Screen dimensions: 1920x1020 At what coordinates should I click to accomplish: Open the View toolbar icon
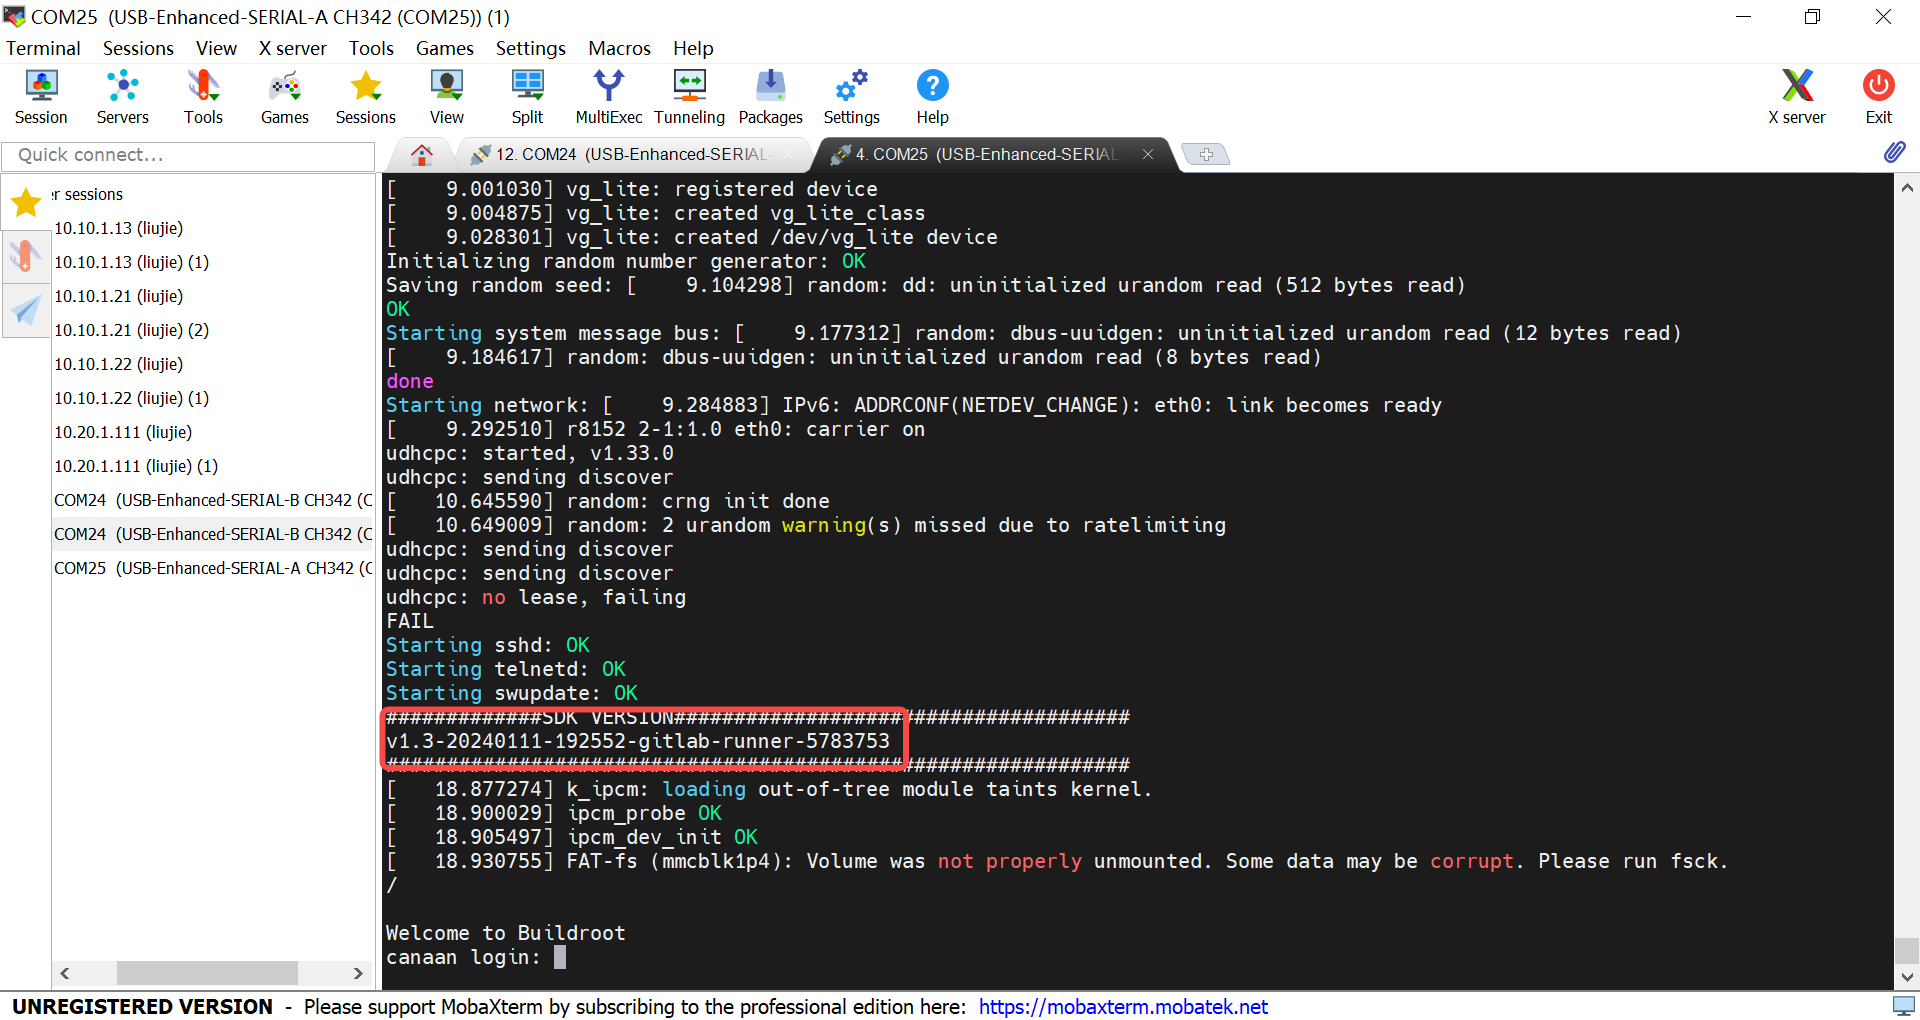[447, 97]
